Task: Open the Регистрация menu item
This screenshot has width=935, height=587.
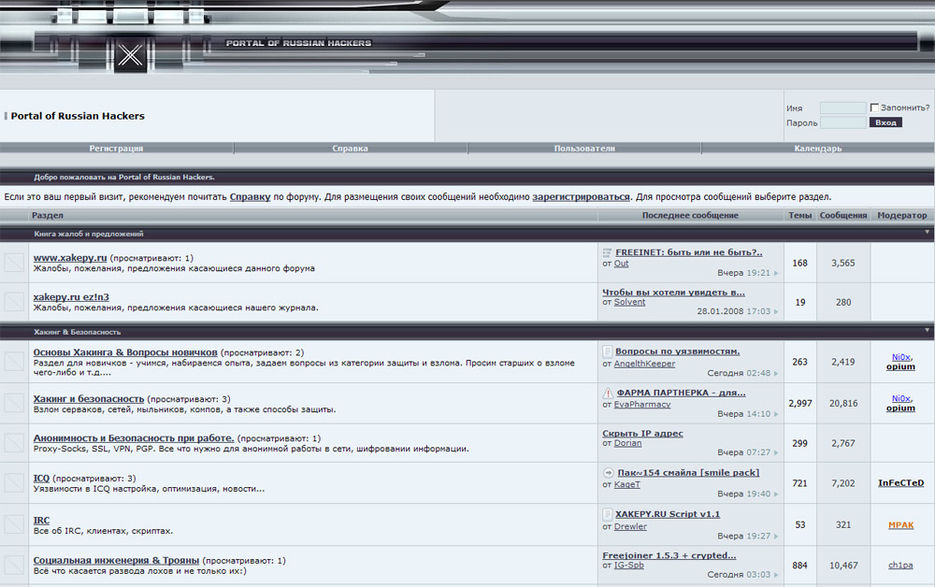Action: 116,148
